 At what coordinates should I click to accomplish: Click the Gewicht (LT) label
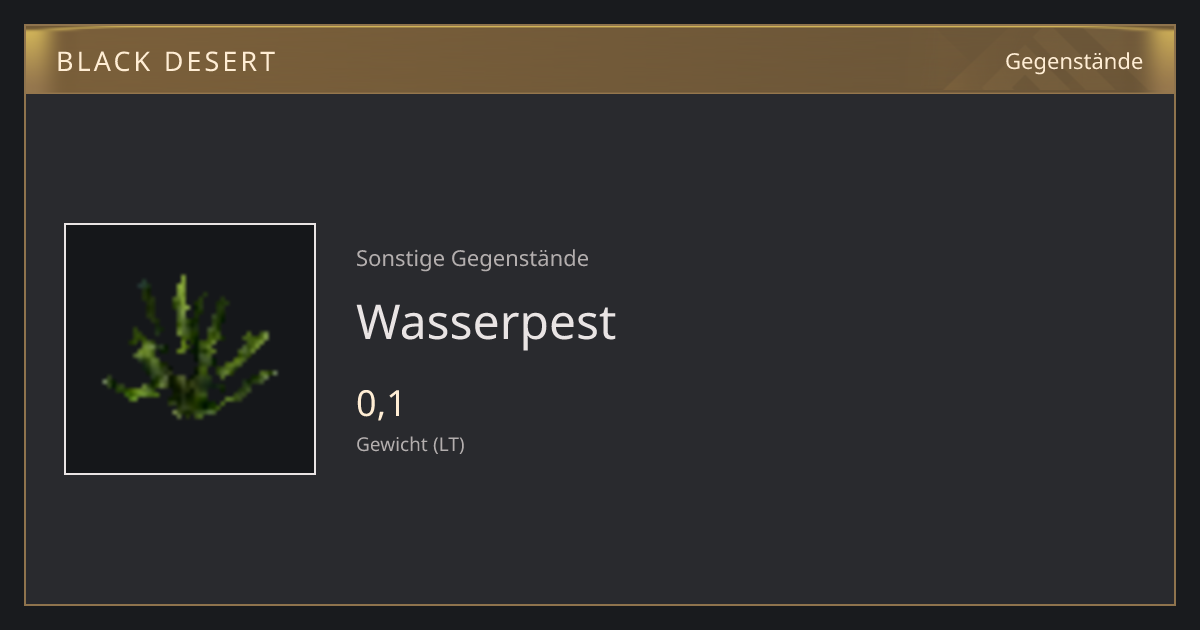click(410, 444)
